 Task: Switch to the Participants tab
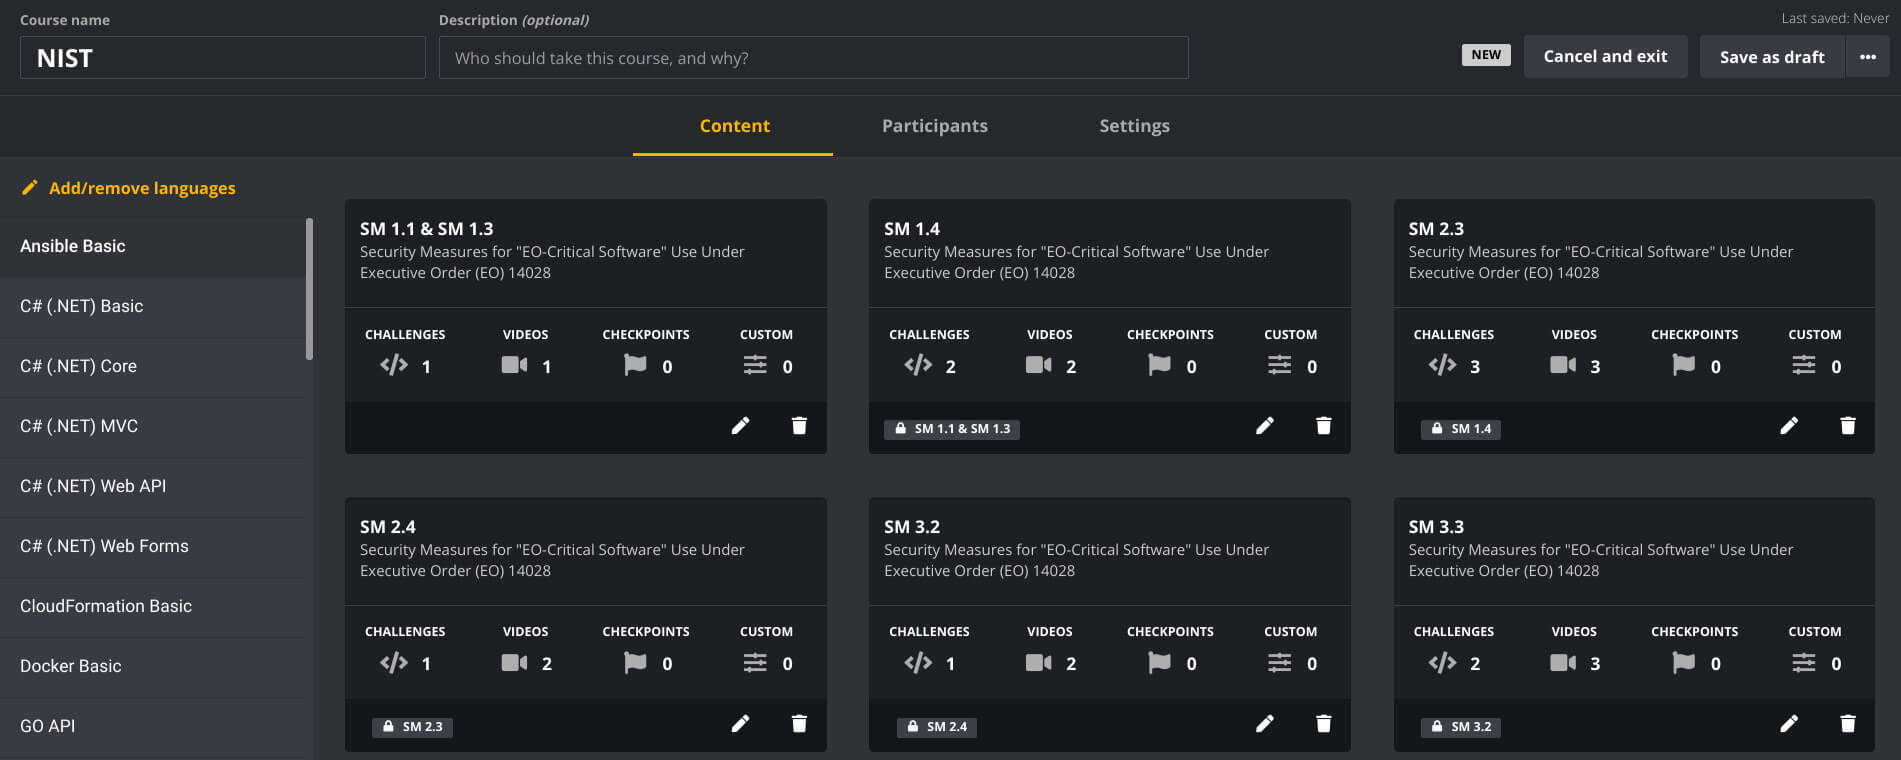(x=934, y=126)
